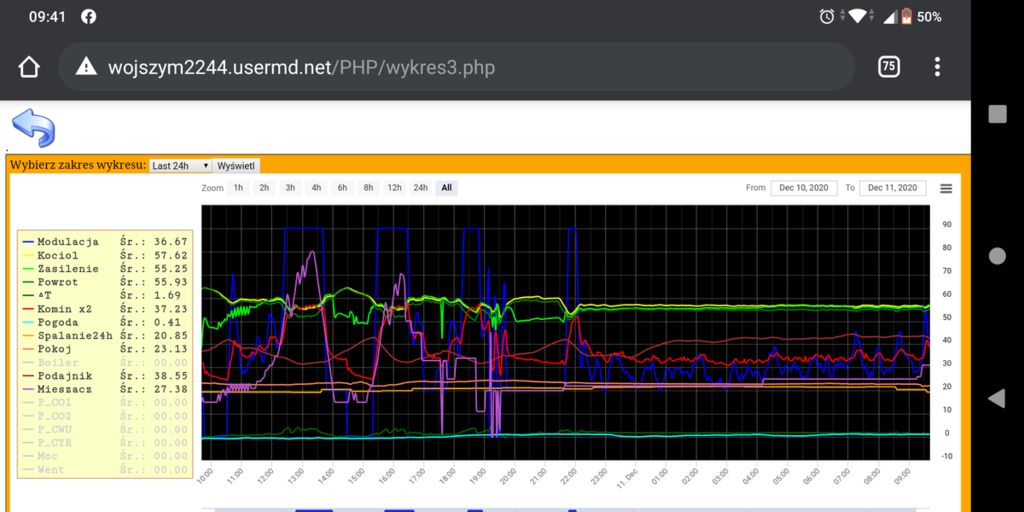
Task: Select the All zoom range
Action: tap(446, 188)
